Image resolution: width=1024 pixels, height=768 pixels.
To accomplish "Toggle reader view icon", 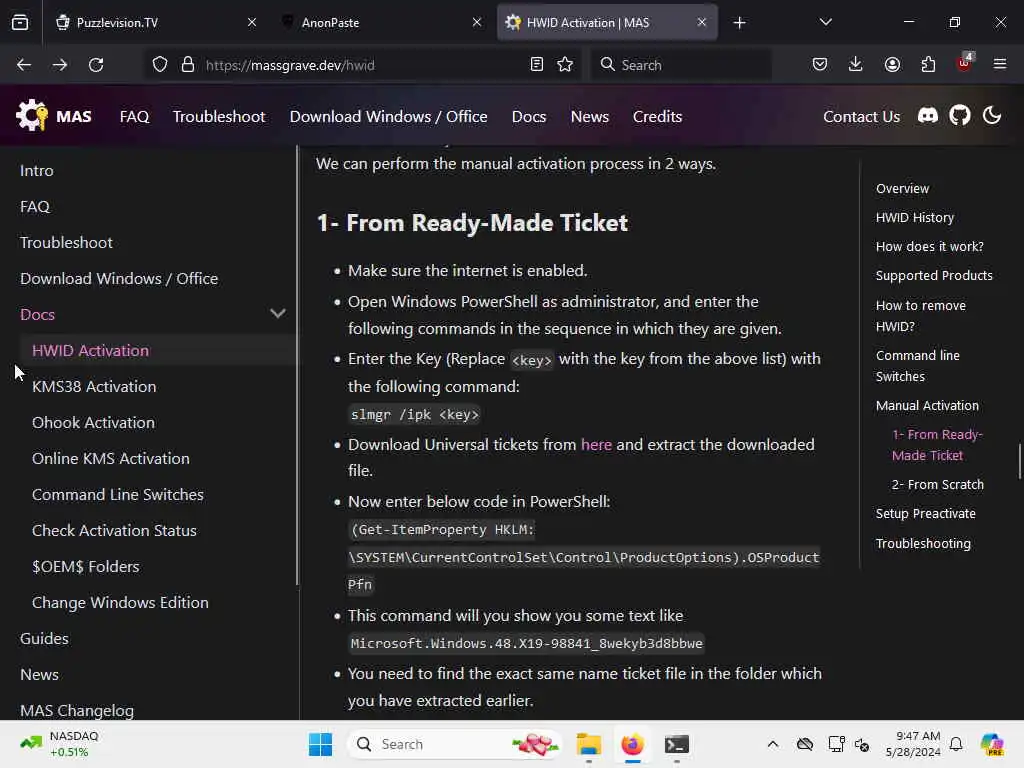I will (x=537, y=65).
